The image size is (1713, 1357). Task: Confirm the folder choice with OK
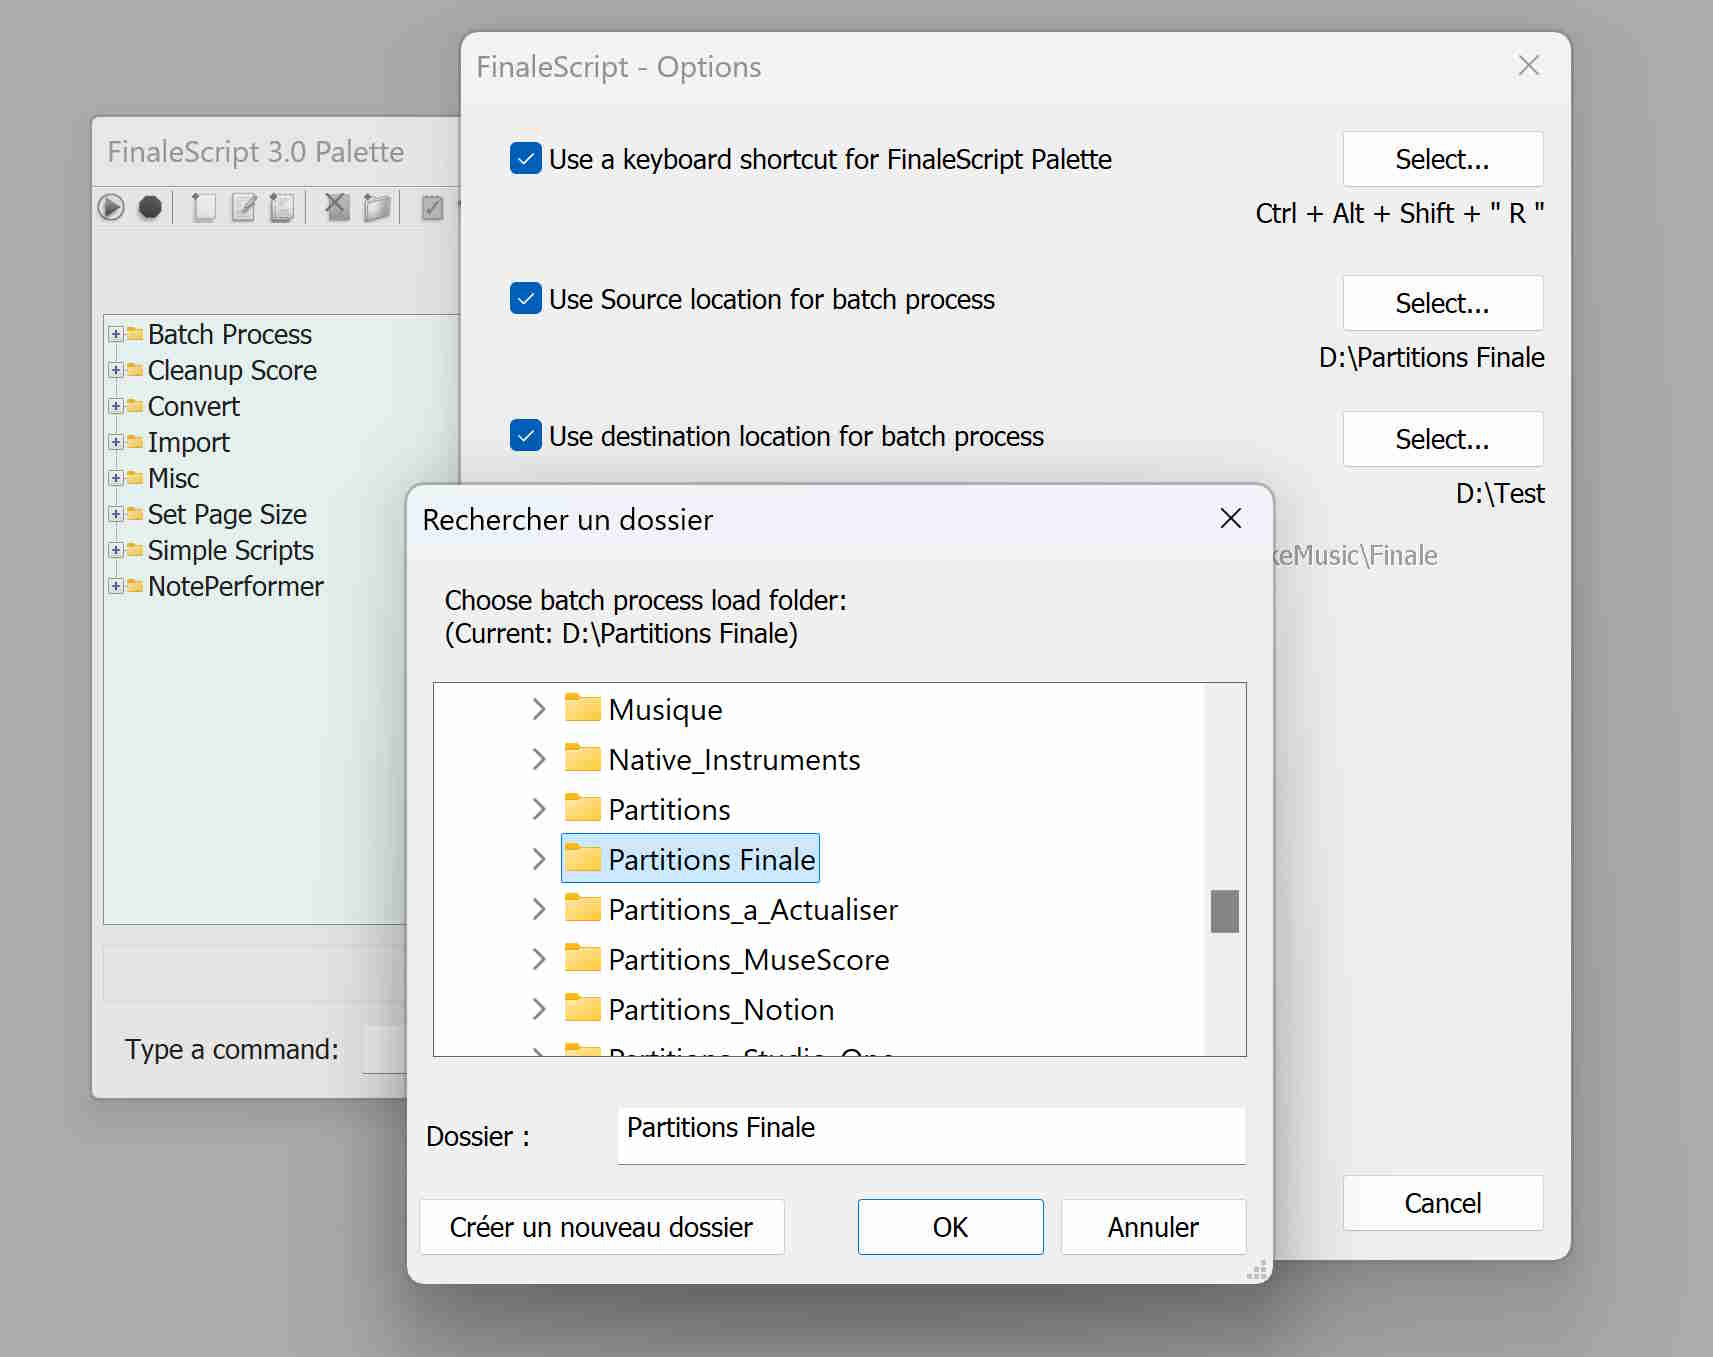pyautogui.click(x=950, y=1227)
